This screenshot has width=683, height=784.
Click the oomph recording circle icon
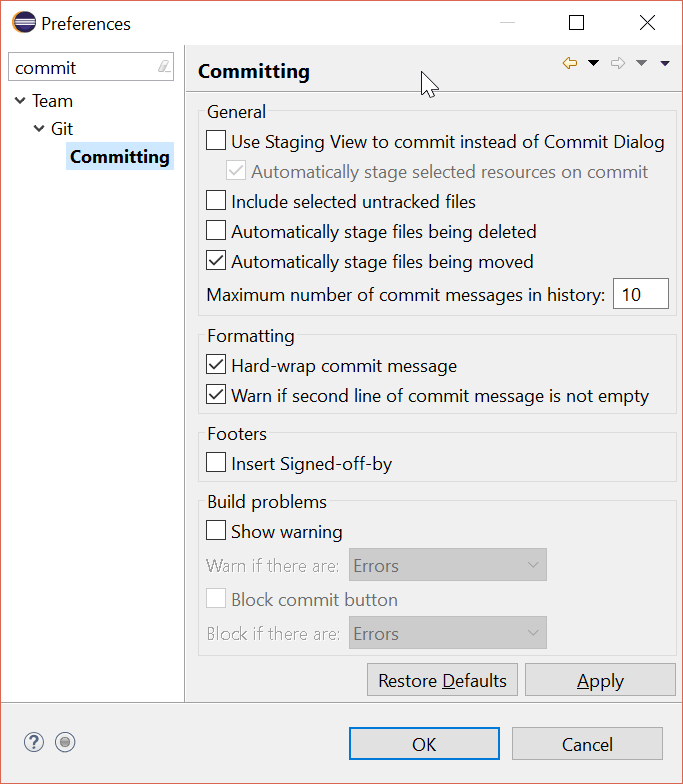tap(65, 742)
